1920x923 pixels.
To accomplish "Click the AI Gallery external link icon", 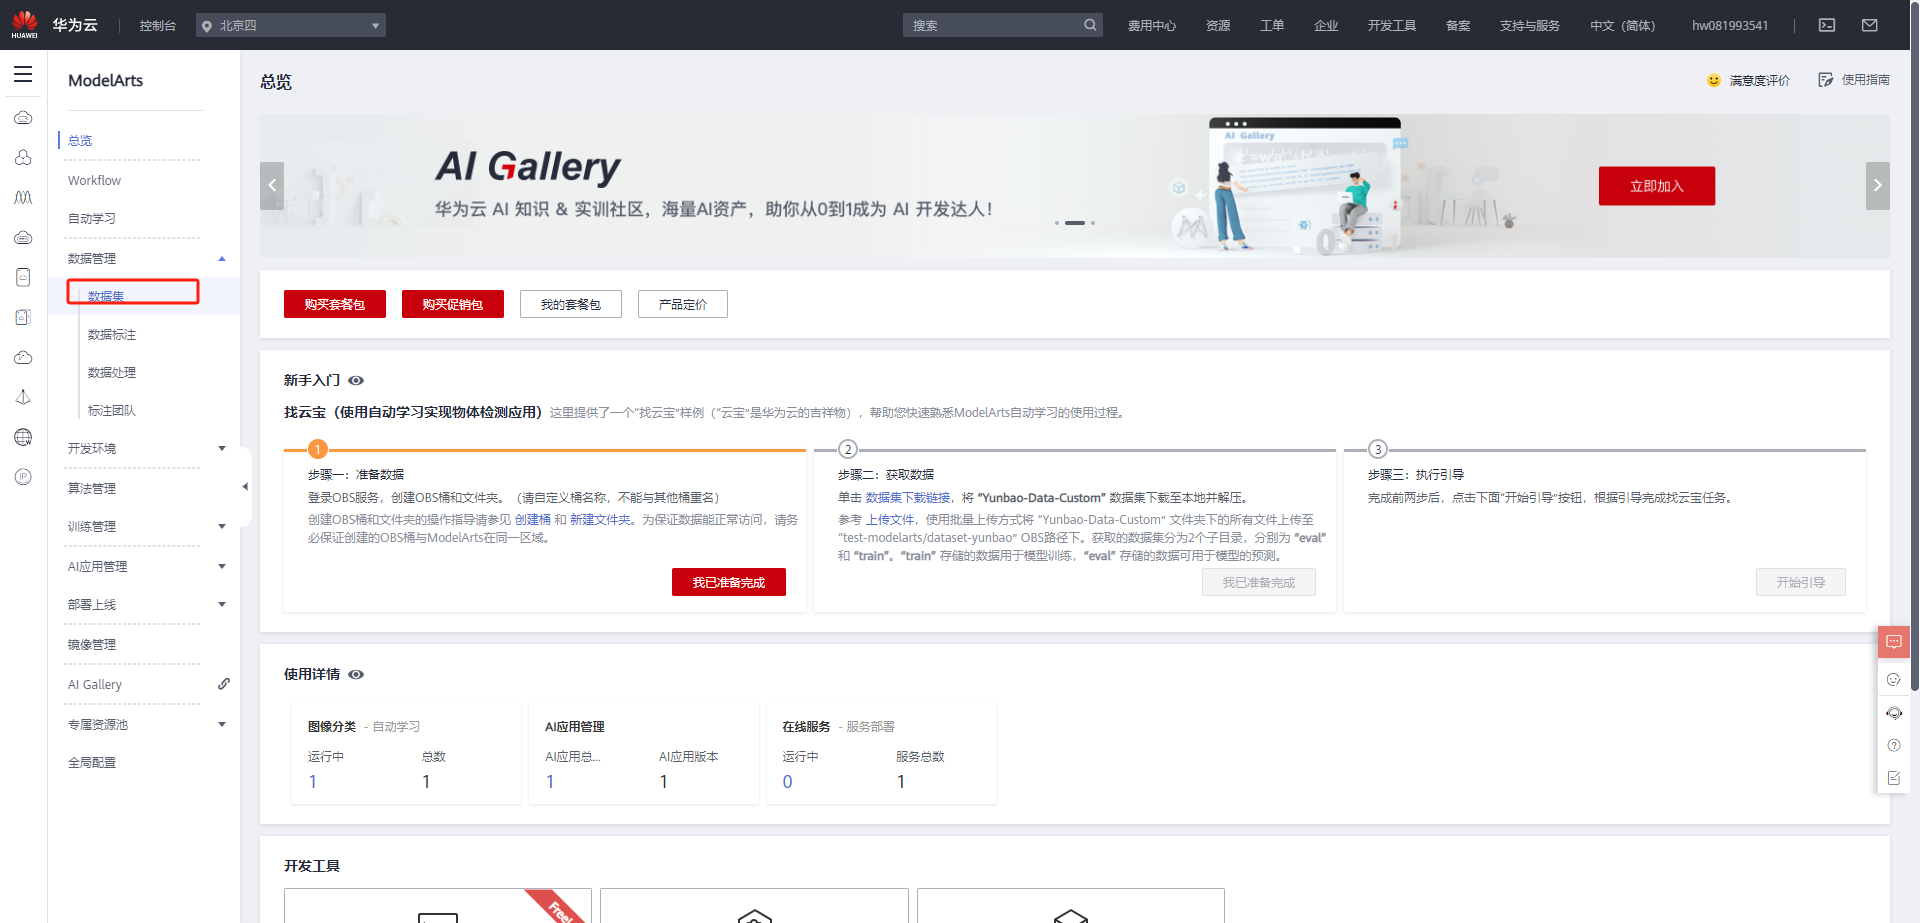I will click(x=224, y=684).
